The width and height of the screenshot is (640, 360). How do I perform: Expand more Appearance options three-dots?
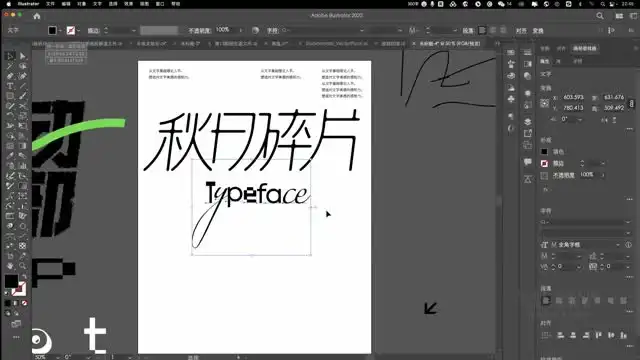[x=630, y=199]
